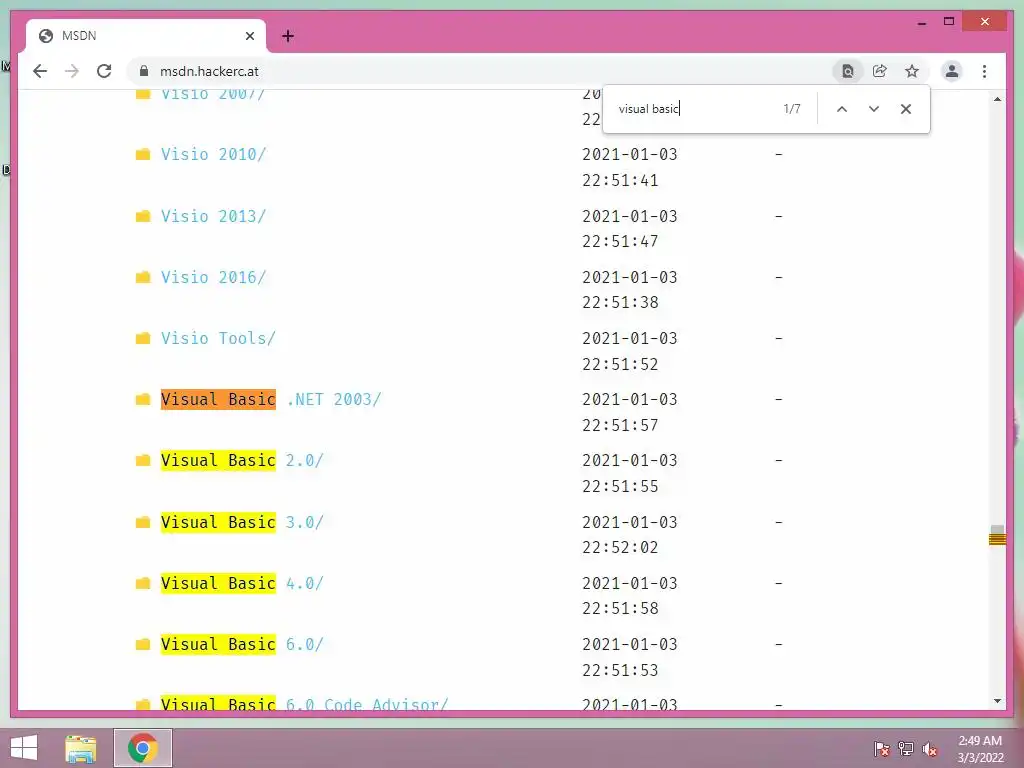Click the forward navigation arrow
This screenshot has height=768, width=1024.
(x=72, y=71)
